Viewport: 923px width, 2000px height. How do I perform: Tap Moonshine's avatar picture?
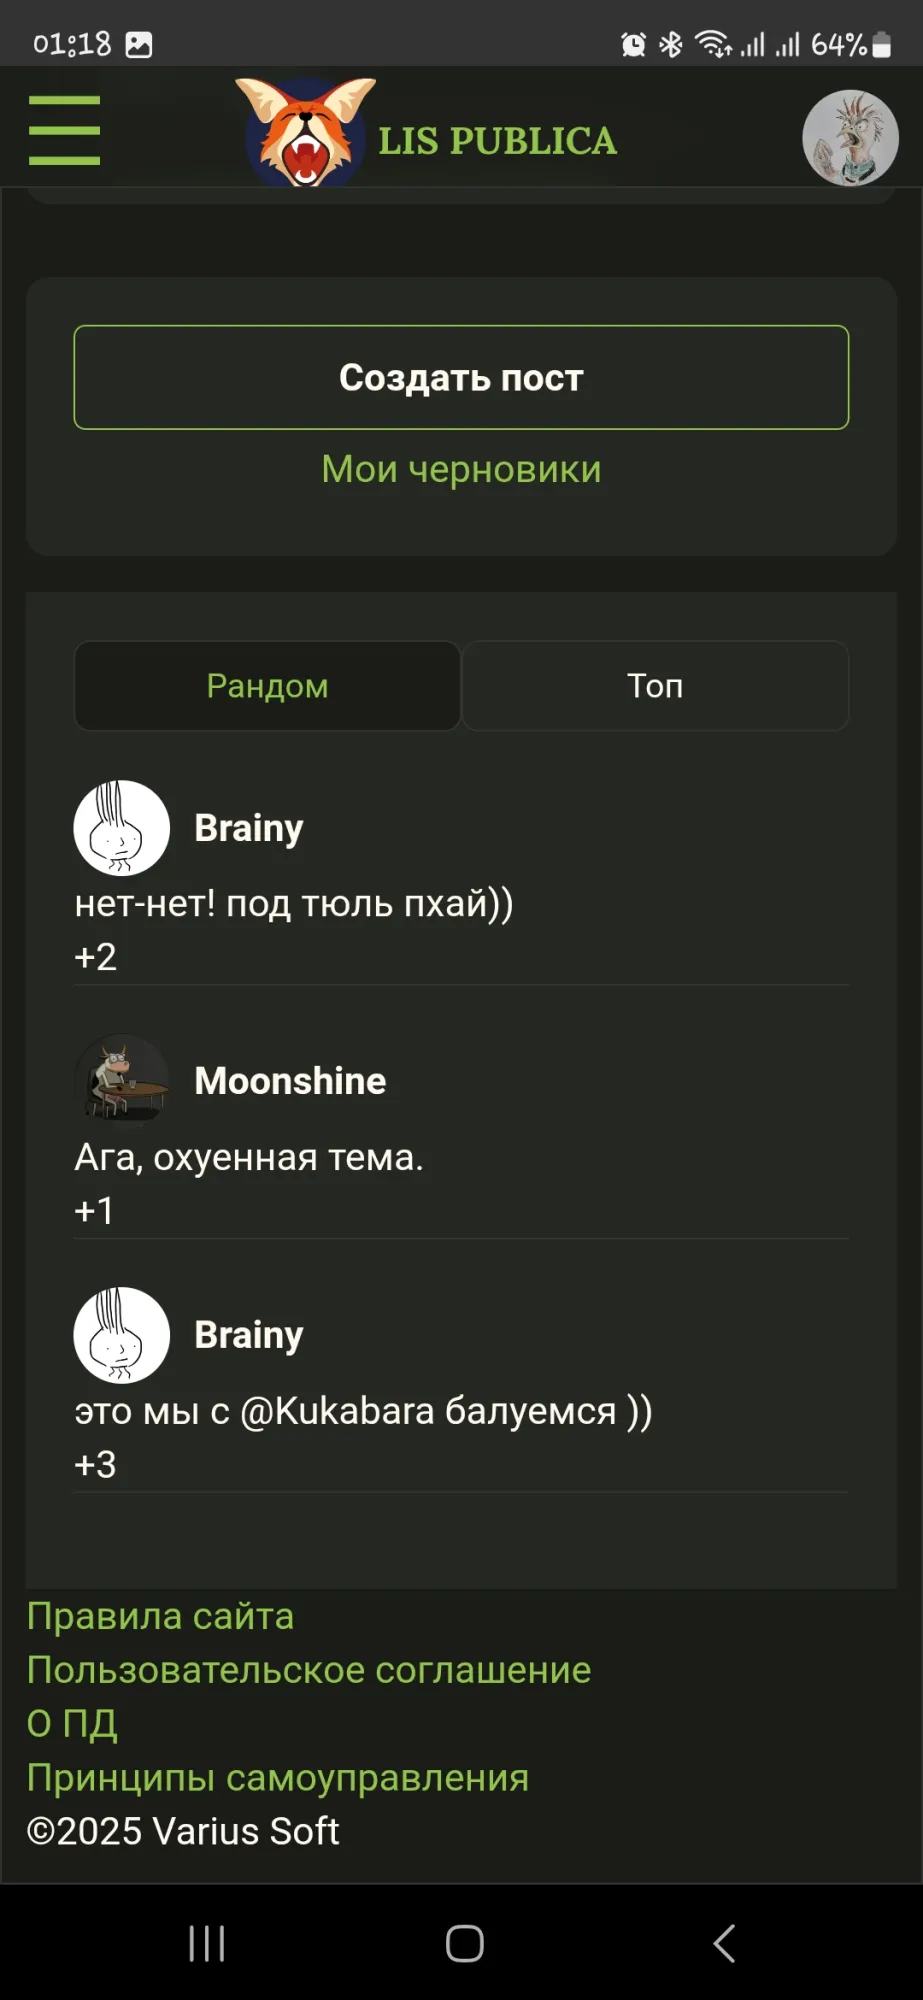(122, 1081)
